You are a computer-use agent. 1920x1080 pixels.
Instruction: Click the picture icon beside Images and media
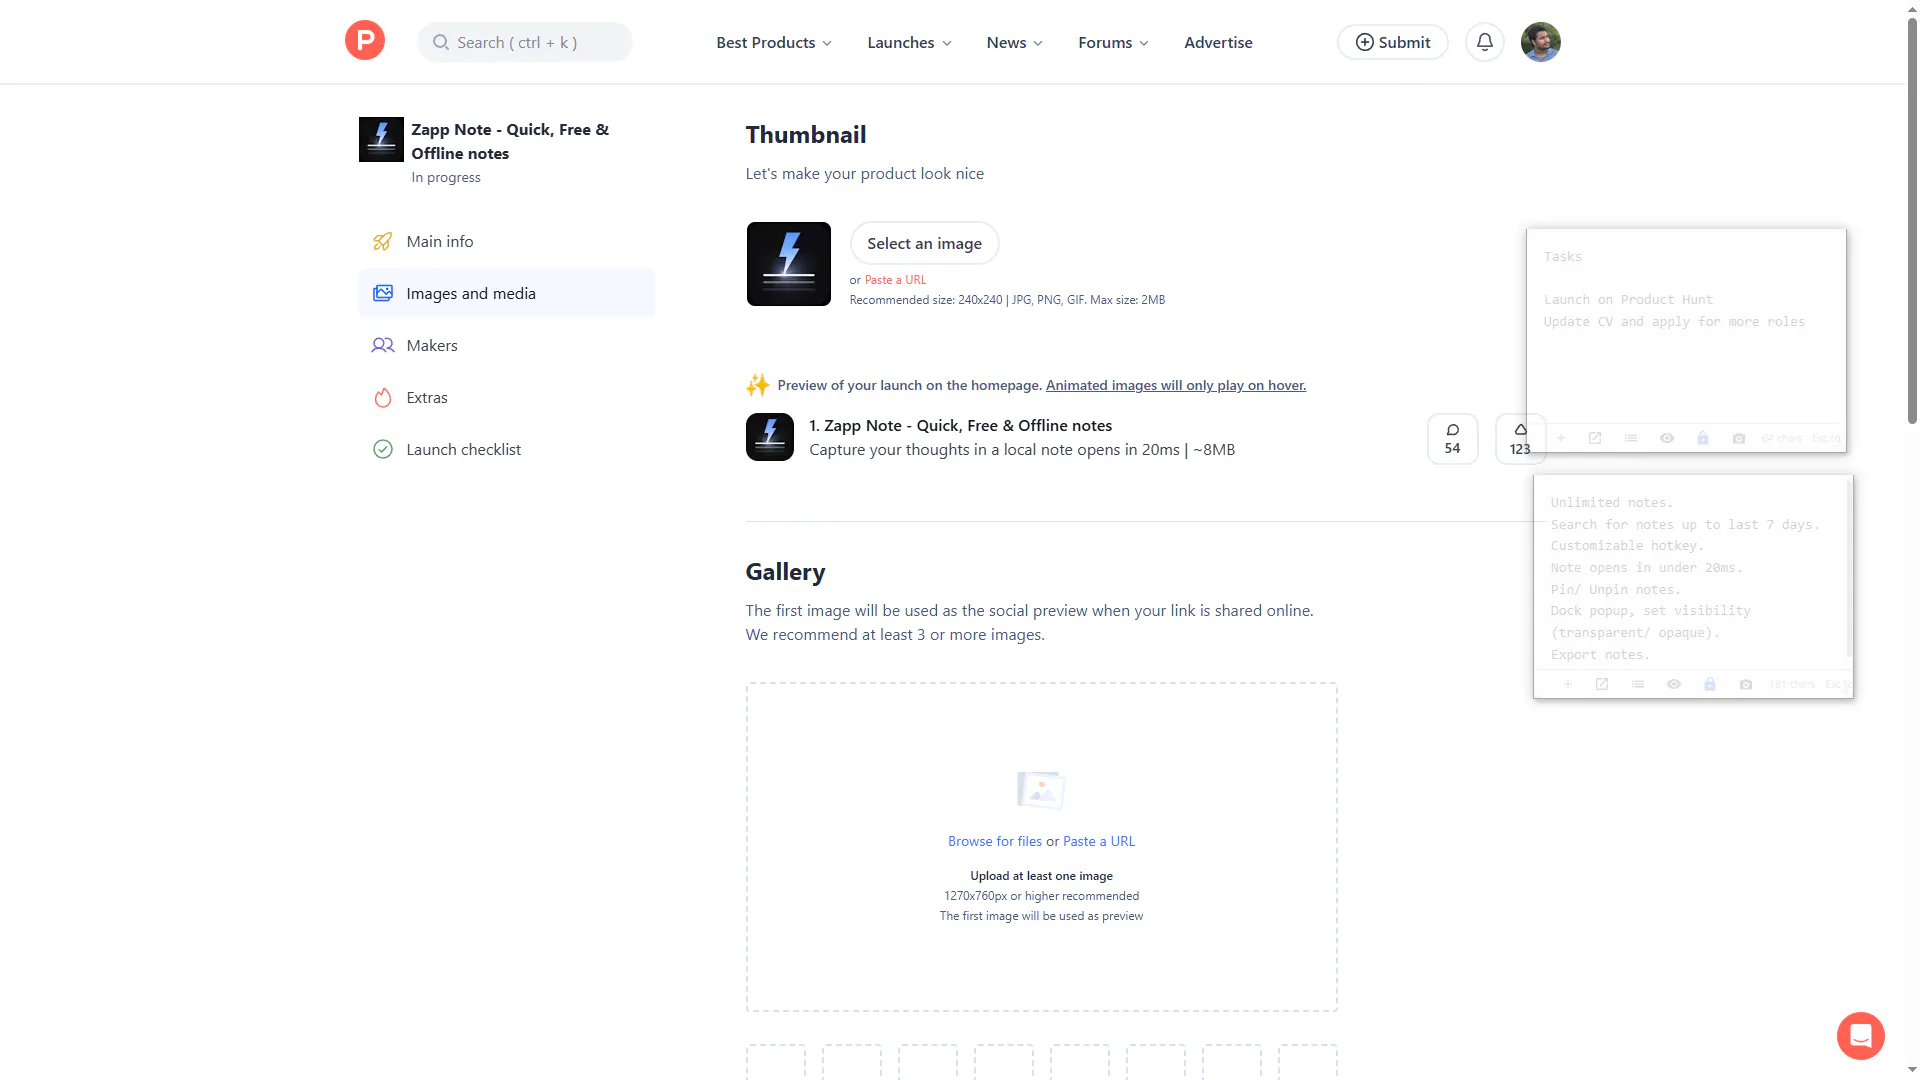tap(383, 294)
